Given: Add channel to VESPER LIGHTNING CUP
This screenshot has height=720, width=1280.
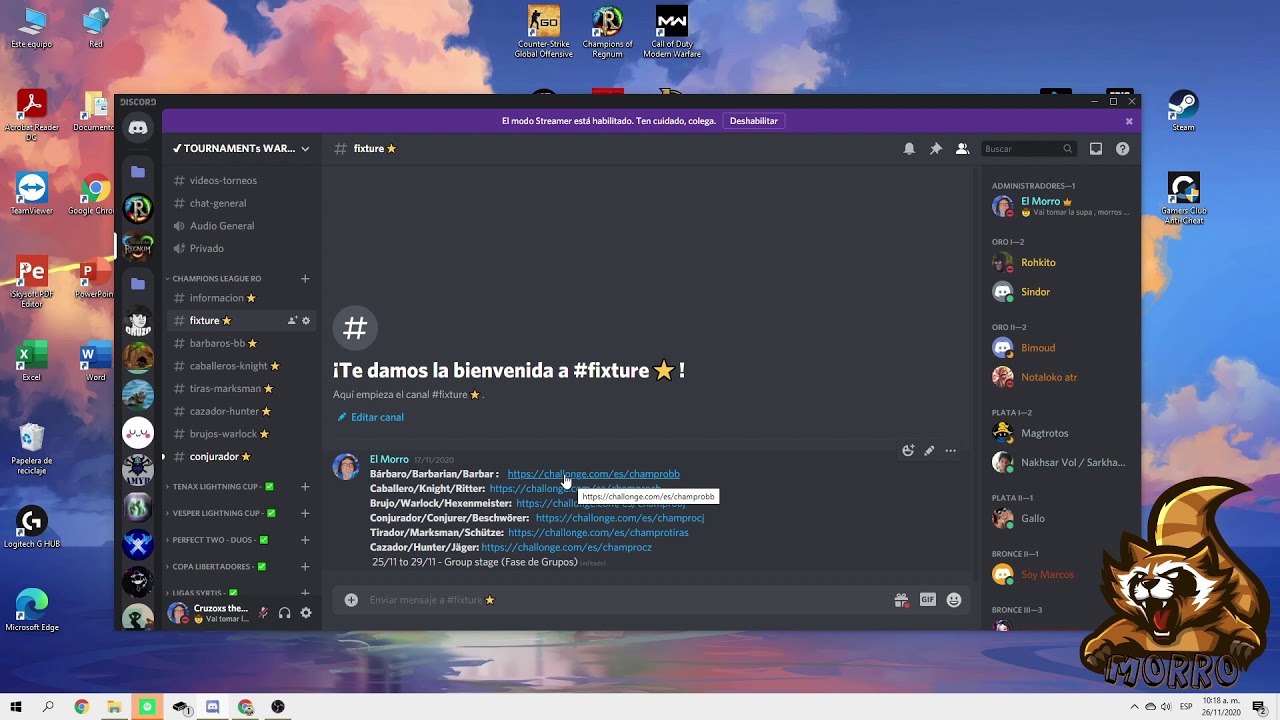Looking at the screenshot, I should coord(305,513).
